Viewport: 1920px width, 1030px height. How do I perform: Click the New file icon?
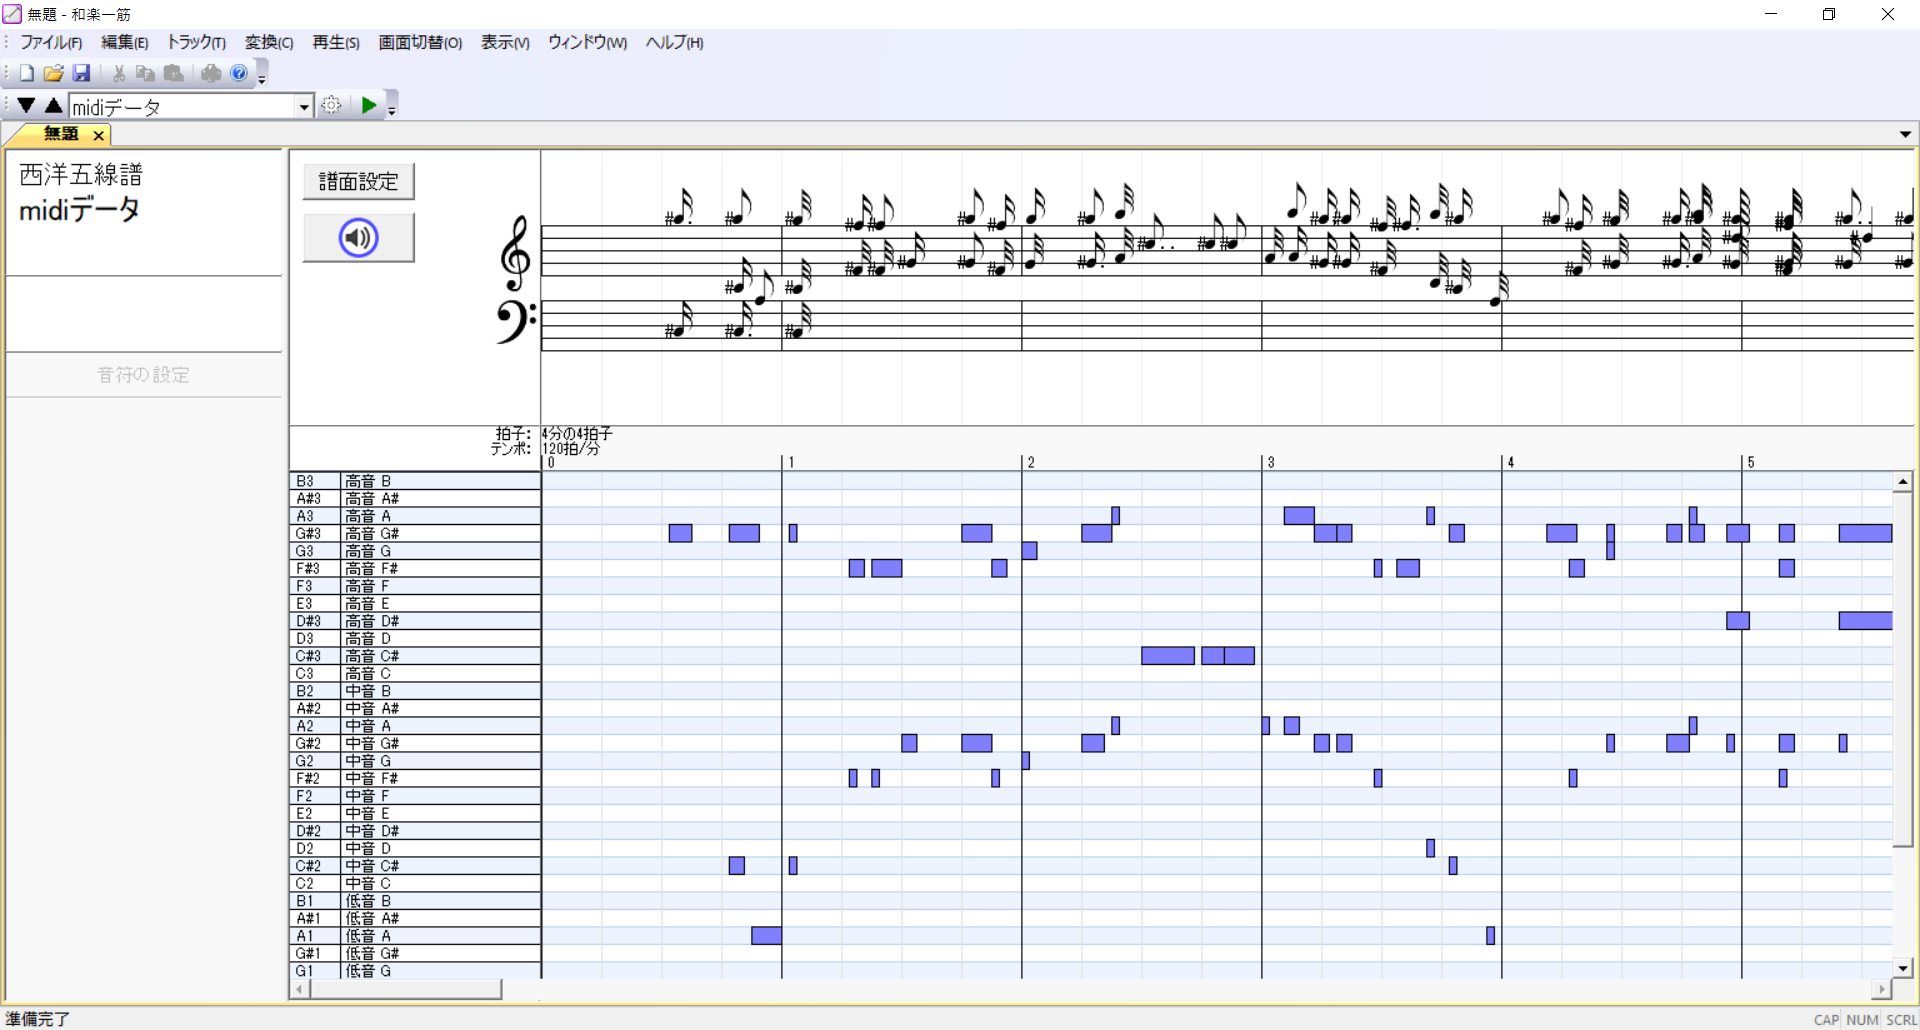click(27, 73)
